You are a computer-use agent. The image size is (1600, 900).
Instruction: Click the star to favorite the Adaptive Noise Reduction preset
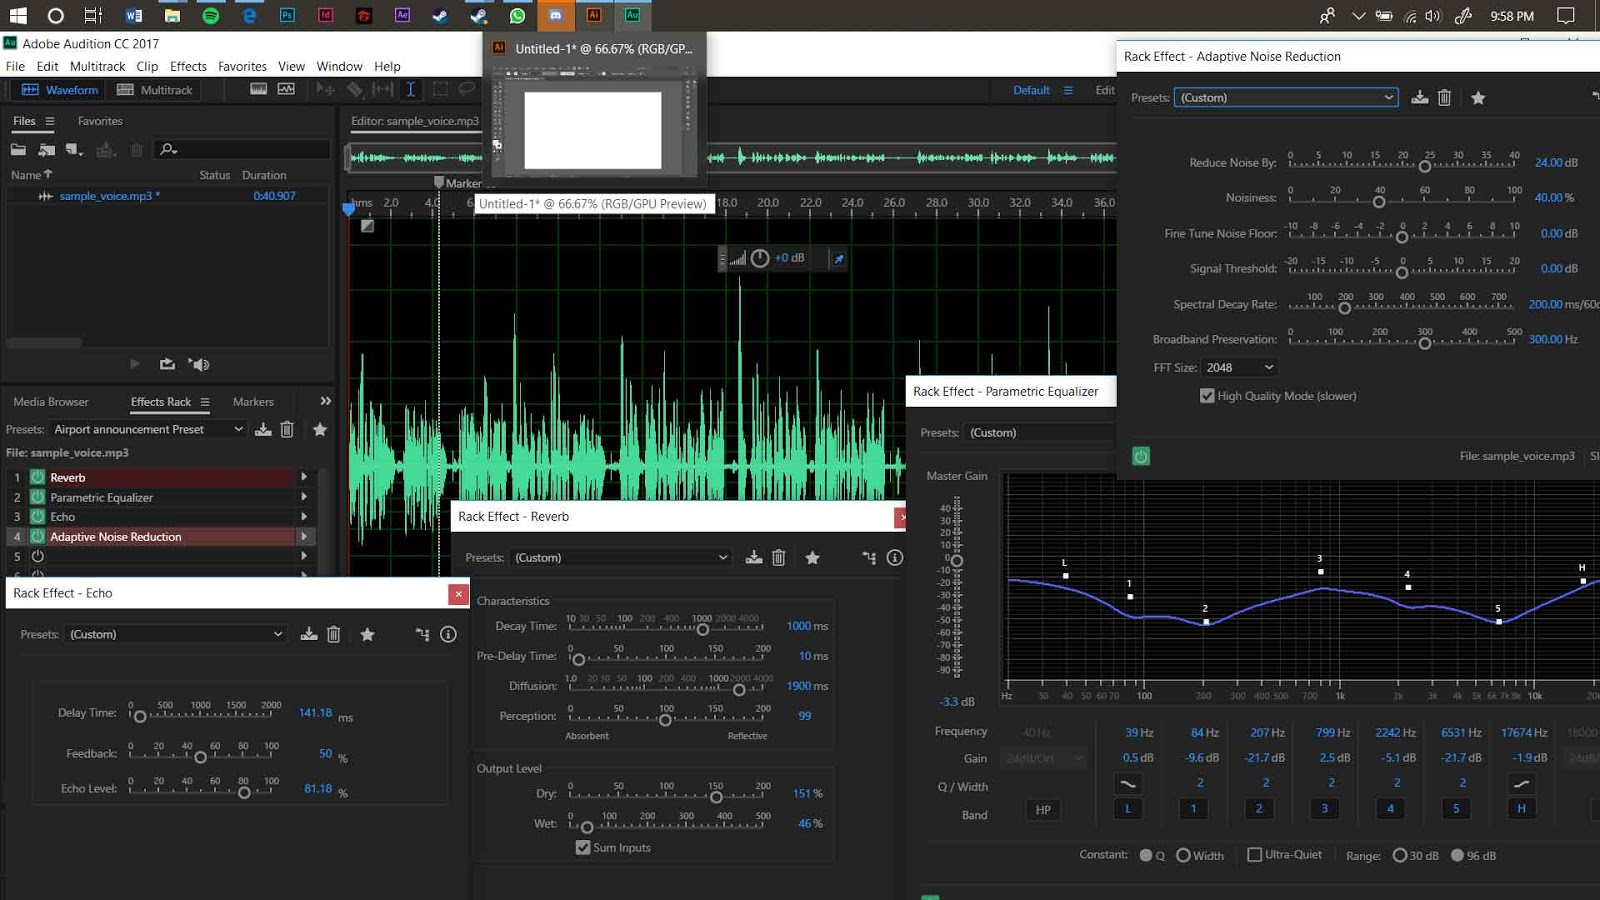1479,97
